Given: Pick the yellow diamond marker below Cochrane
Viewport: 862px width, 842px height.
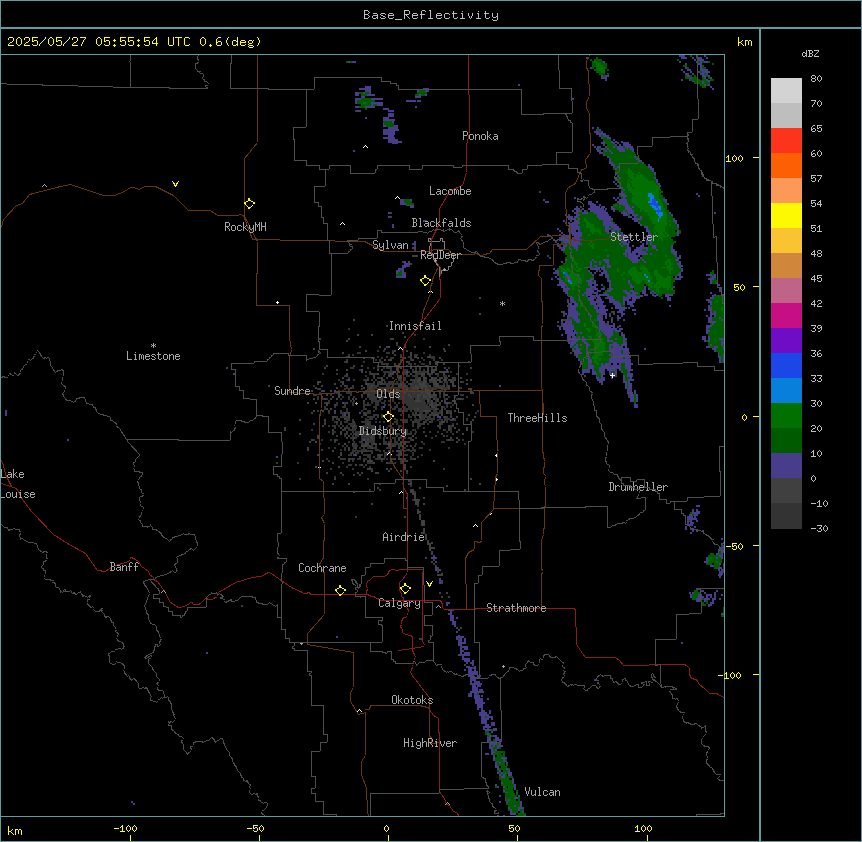Looking at the screenshot, I should [340, 590].
